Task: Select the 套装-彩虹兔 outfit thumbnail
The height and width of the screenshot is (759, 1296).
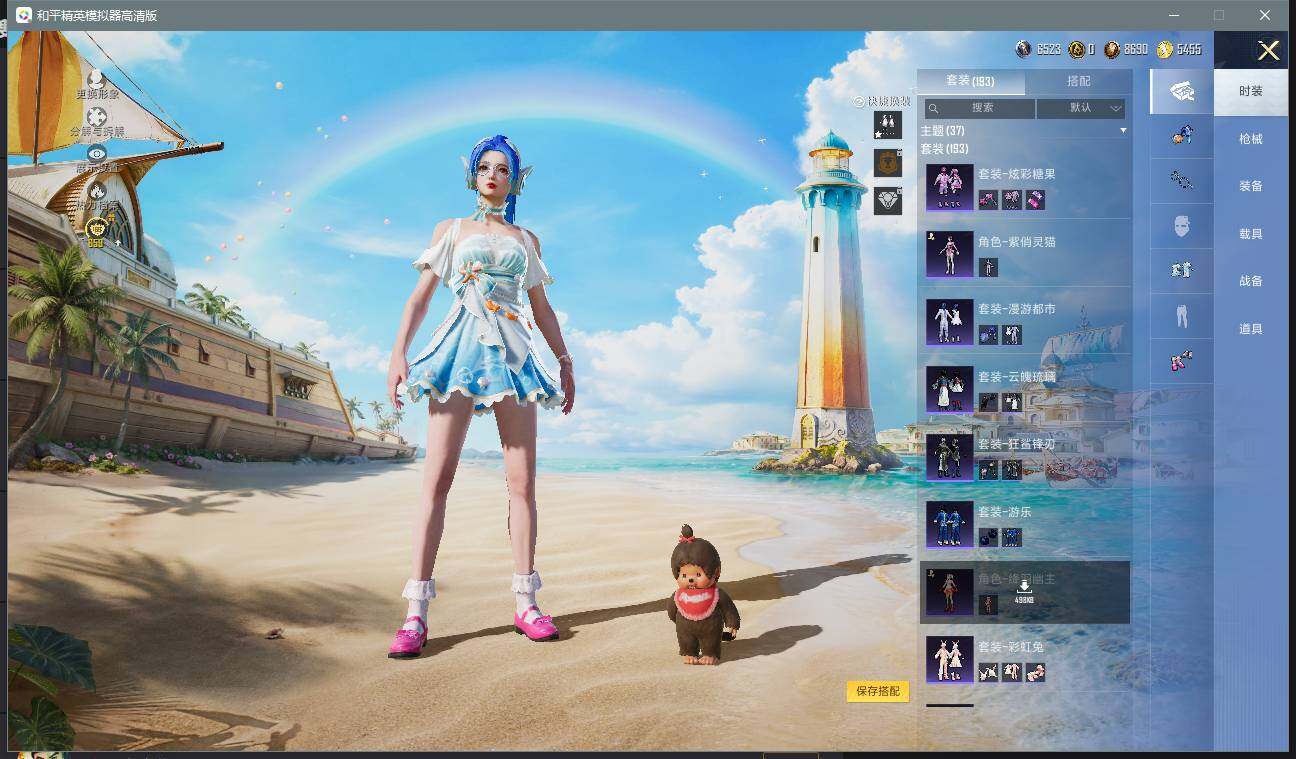Action: point(949,659)
